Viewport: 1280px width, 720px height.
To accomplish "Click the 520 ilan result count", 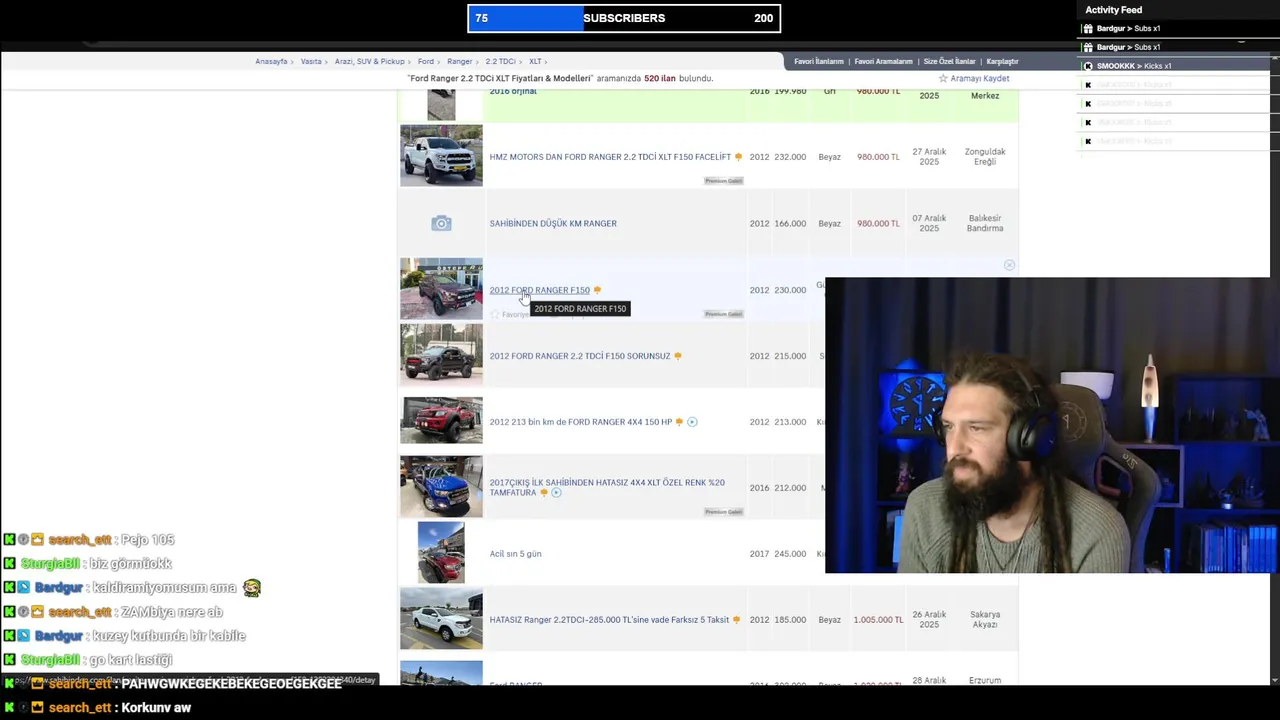I will 660,78.
